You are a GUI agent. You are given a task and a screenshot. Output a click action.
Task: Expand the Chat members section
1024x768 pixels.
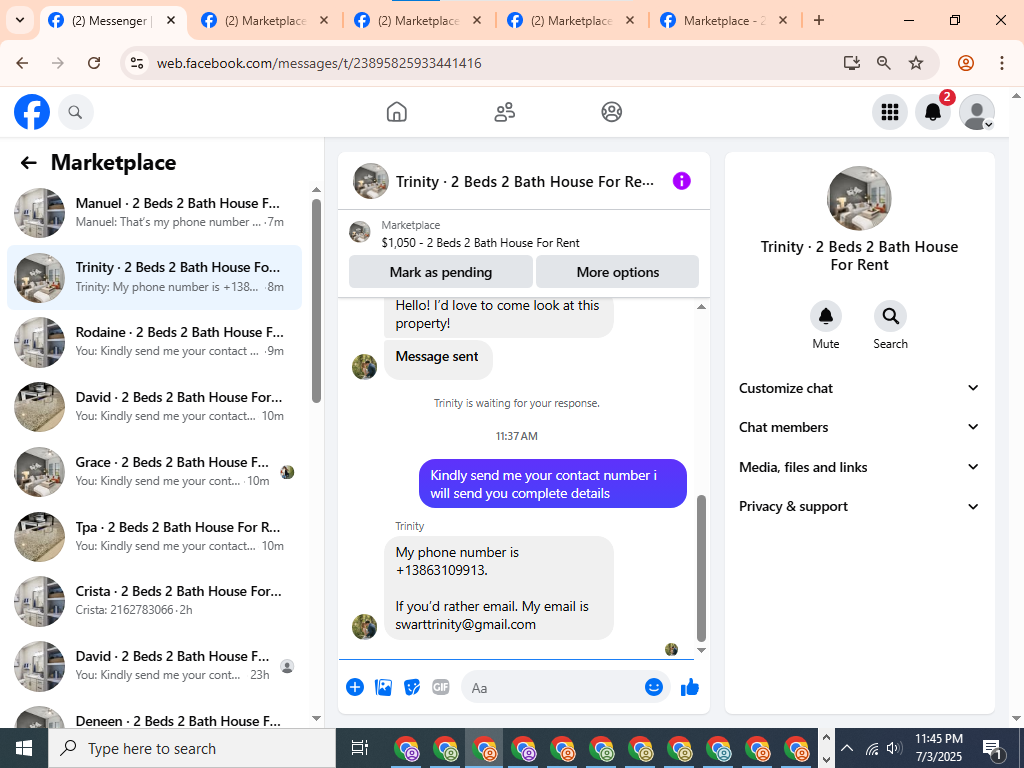tap(859, 427)
